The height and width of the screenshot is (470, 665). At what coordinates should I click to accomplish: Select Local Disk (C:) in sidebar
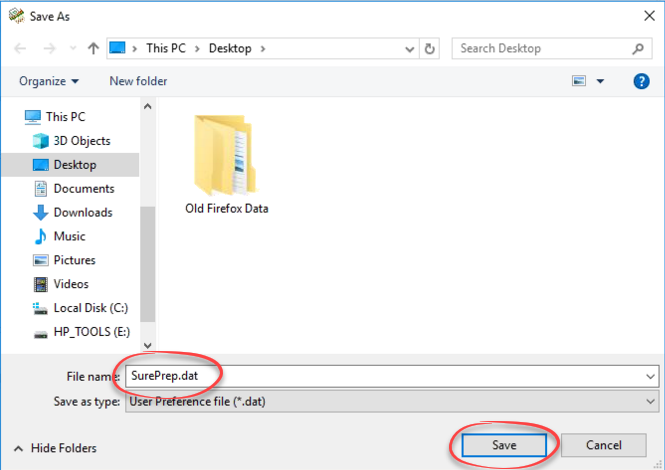pyautogui.click(x=91, y=308)
